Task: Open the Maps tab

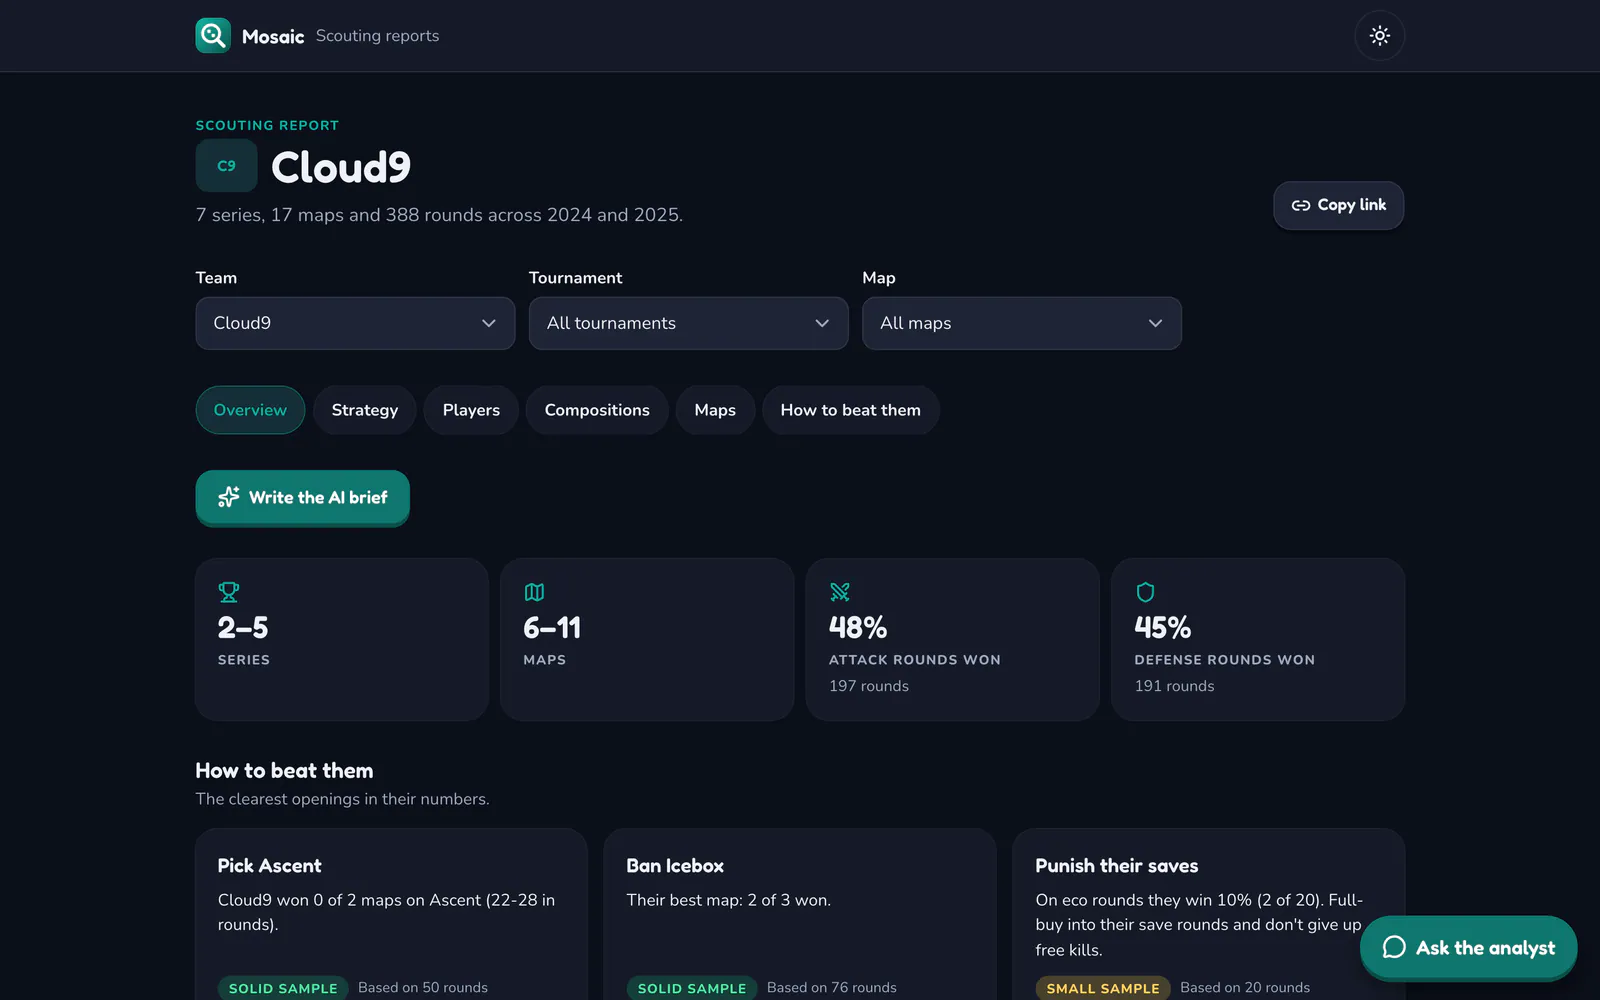Action: pos(715,410)
